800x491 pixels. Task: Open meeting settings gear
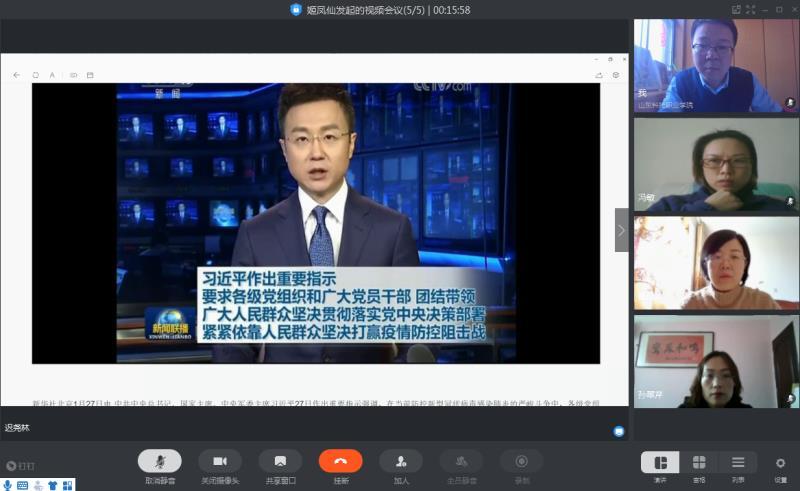pyautogui.click(x=780, y=463)
